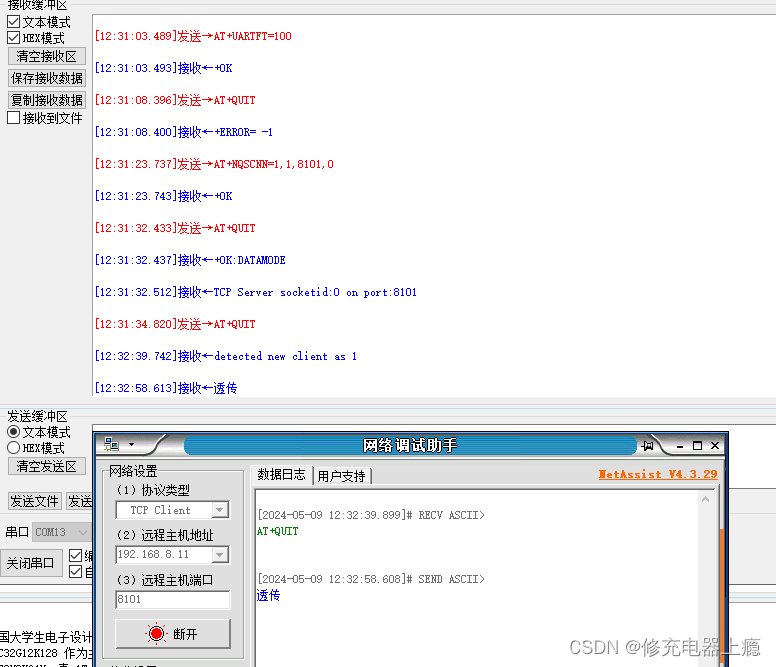Toggle lower checkbox beside 关闭串口 button

tap(75, 572)
